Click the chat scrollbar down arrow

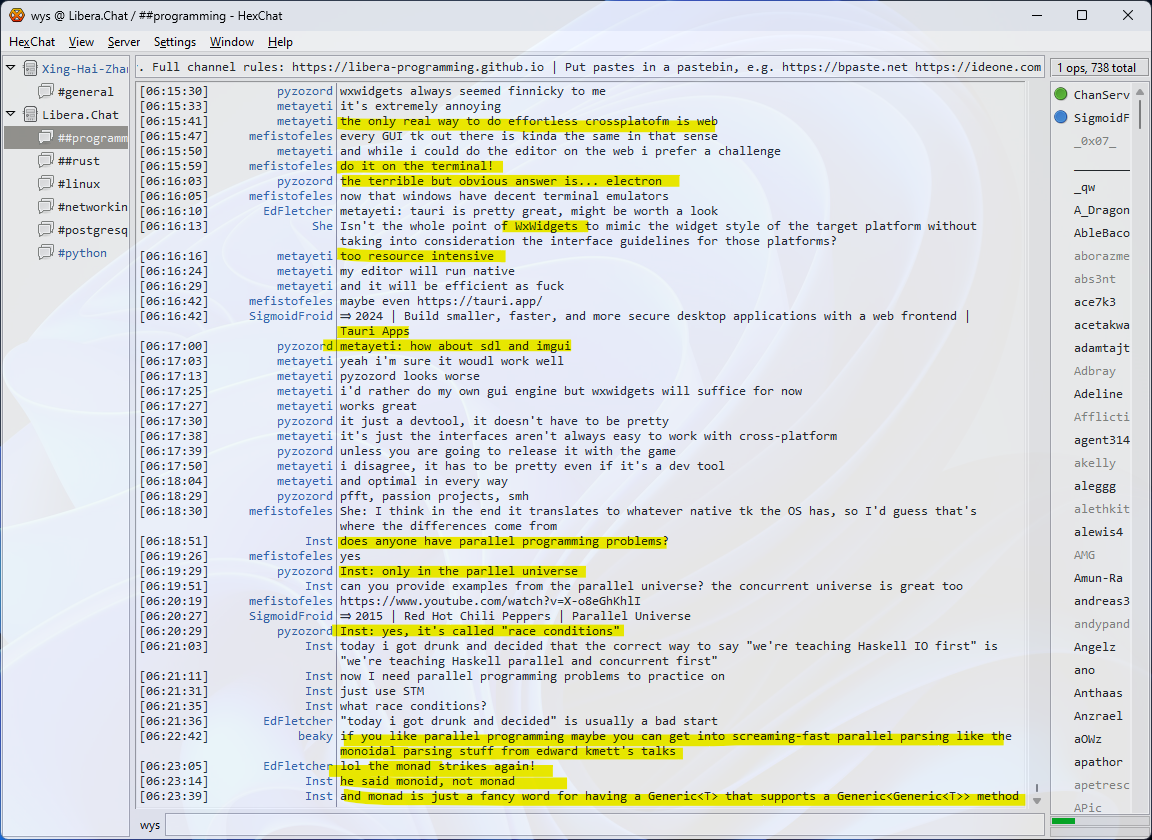click(x=1036, y=799)
